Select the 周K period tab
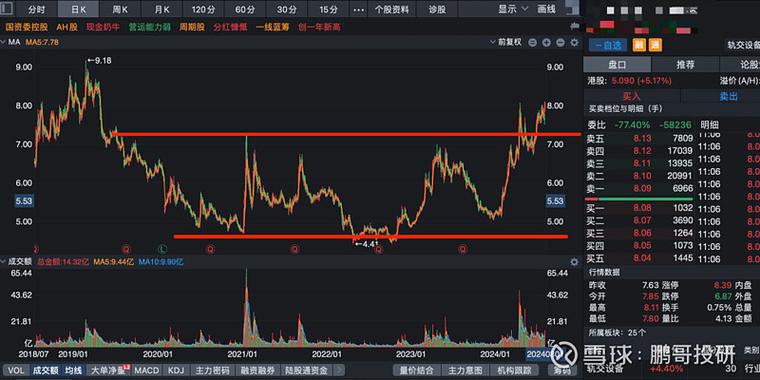Viewport: 760px width, 380px height. click(120, 9)
